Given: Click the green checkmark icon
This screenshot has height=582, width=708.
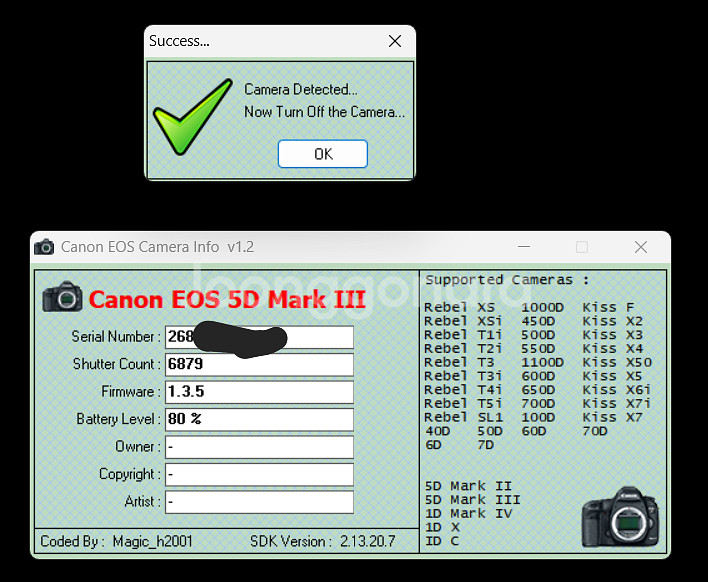Looking at the screenshot, I should (x=191, y=118).
